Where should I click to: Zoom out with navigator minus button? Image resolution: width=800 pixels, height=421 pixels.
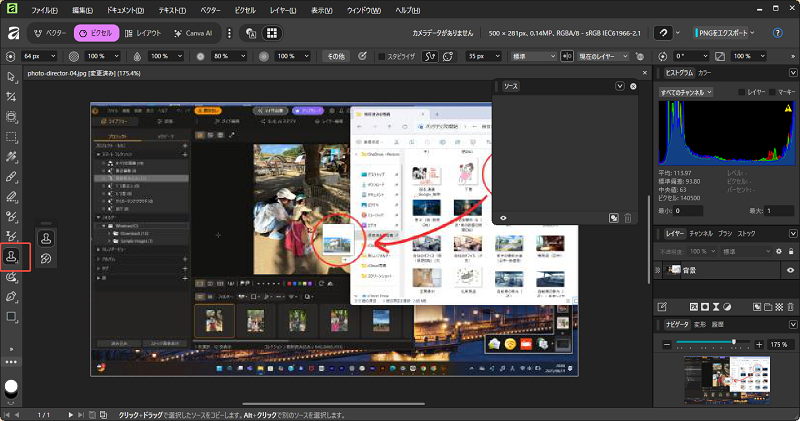[x=667, y=345]
